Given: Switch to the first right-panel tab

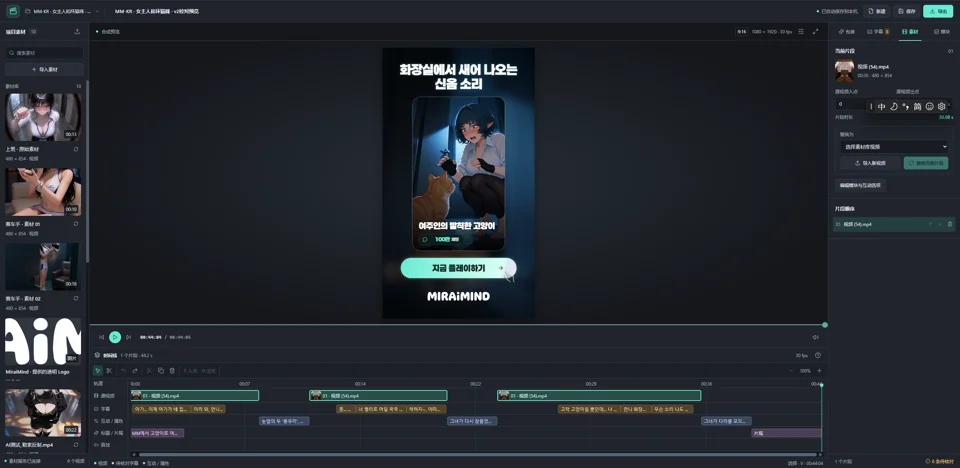Looking at the screenshot, I should [x=846, y=31].
